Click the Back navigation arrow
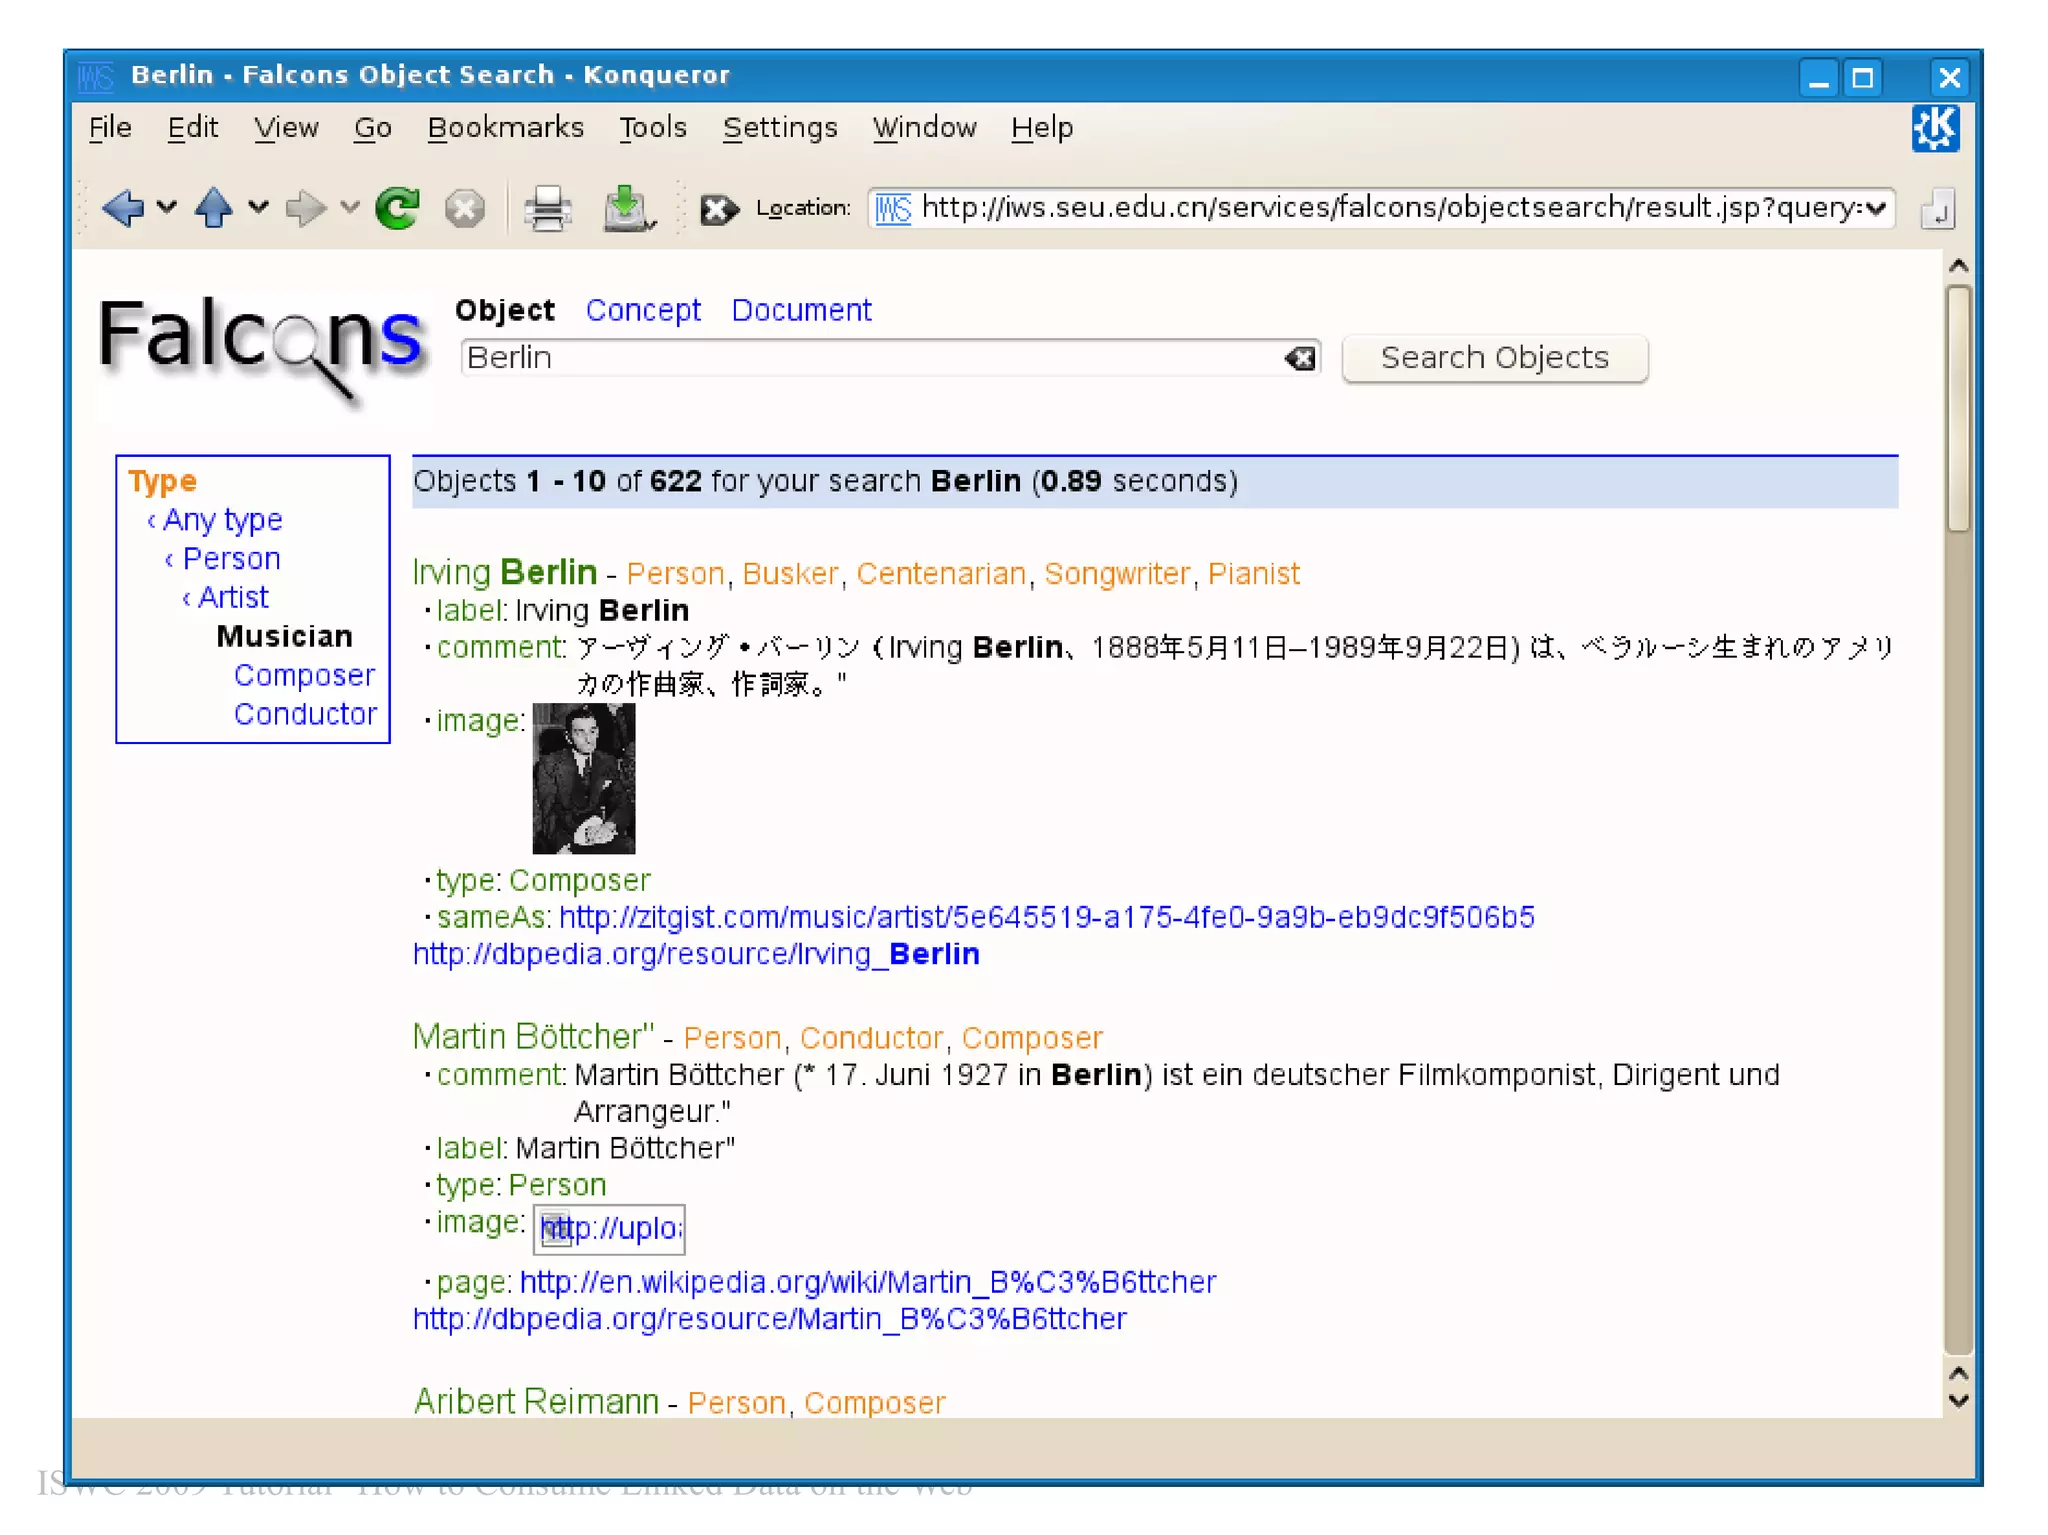Image resolution: width=2048 pixels, height=1535 pixels. coord(123,208)
